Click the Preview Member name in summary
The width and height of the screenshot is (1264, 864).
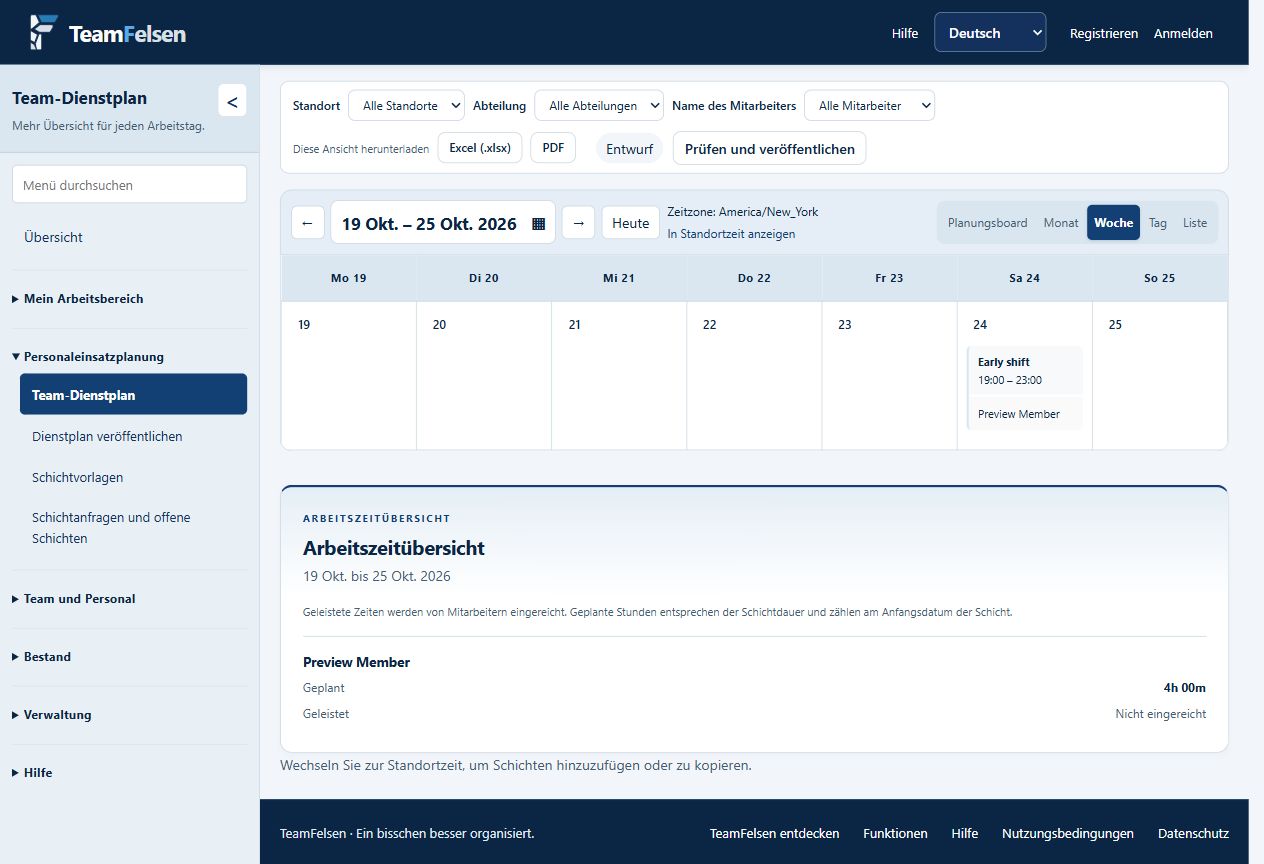tap(357, 662)
